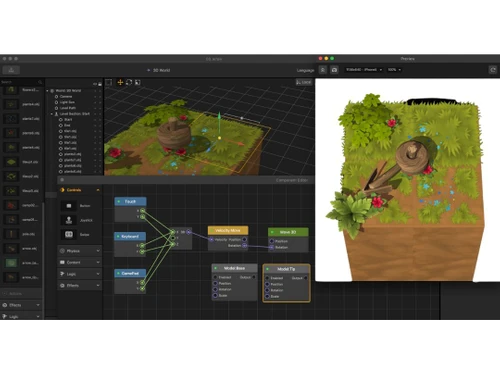Click the Actions section in the left panel
This screenshot has width=500, height=375.
coord(21,294)
